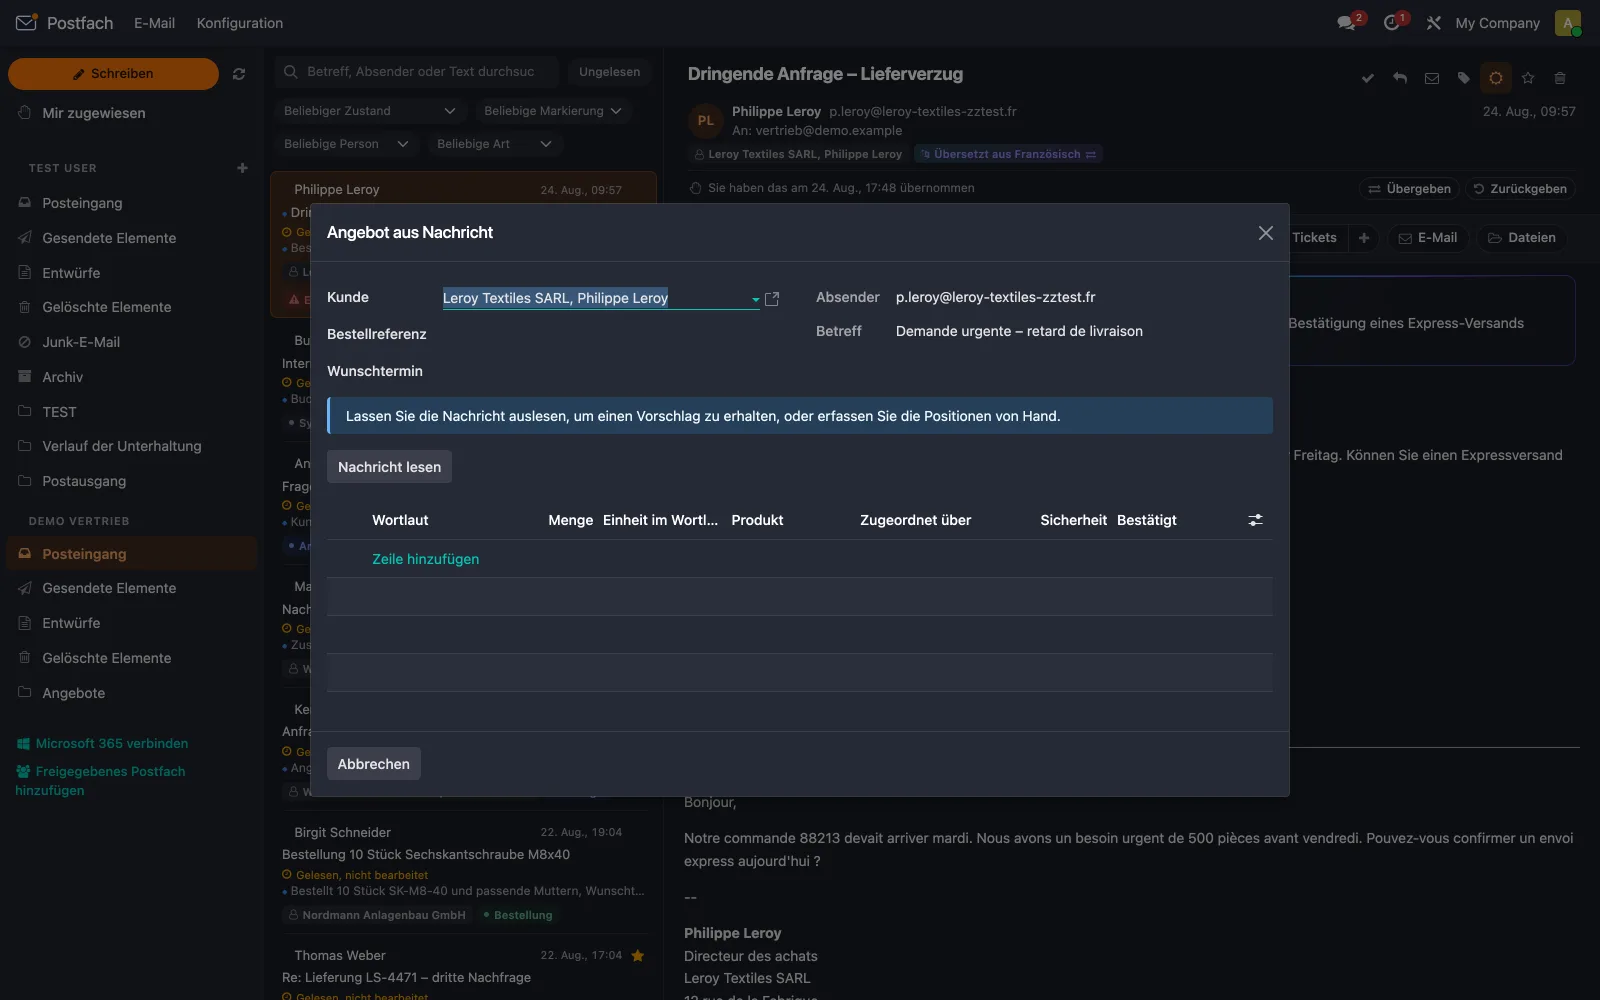1600x1000 pixels.
Task: Open Postfach app menu title
Action: (80, 23)
